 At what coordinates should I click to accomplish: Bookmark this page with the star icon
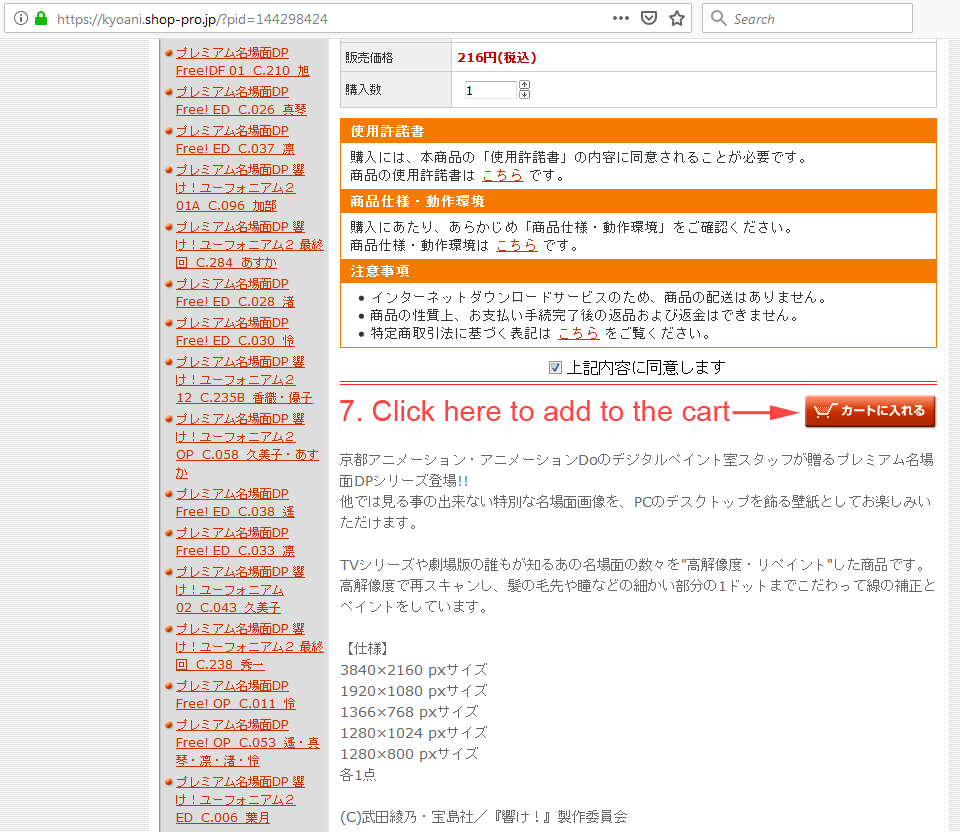click(x=677, y=18)
